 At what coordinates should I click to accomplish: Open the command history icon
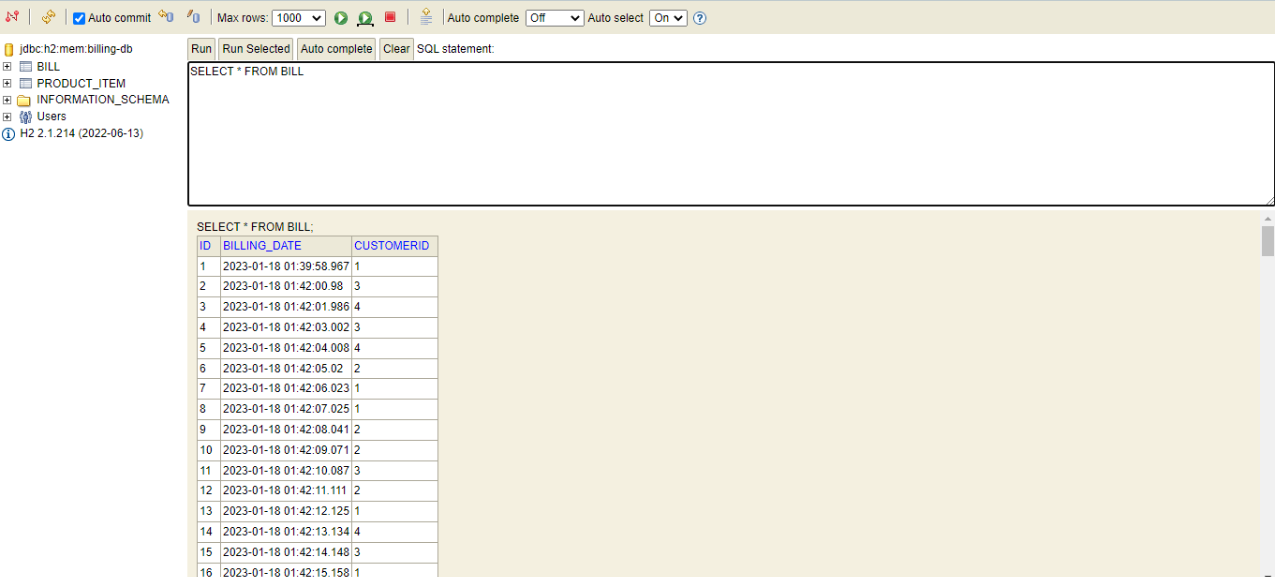tap(426, 17)
